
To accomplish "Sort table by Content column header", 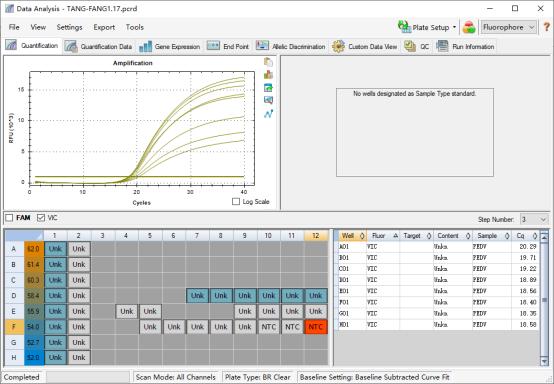I will point(453,236).
